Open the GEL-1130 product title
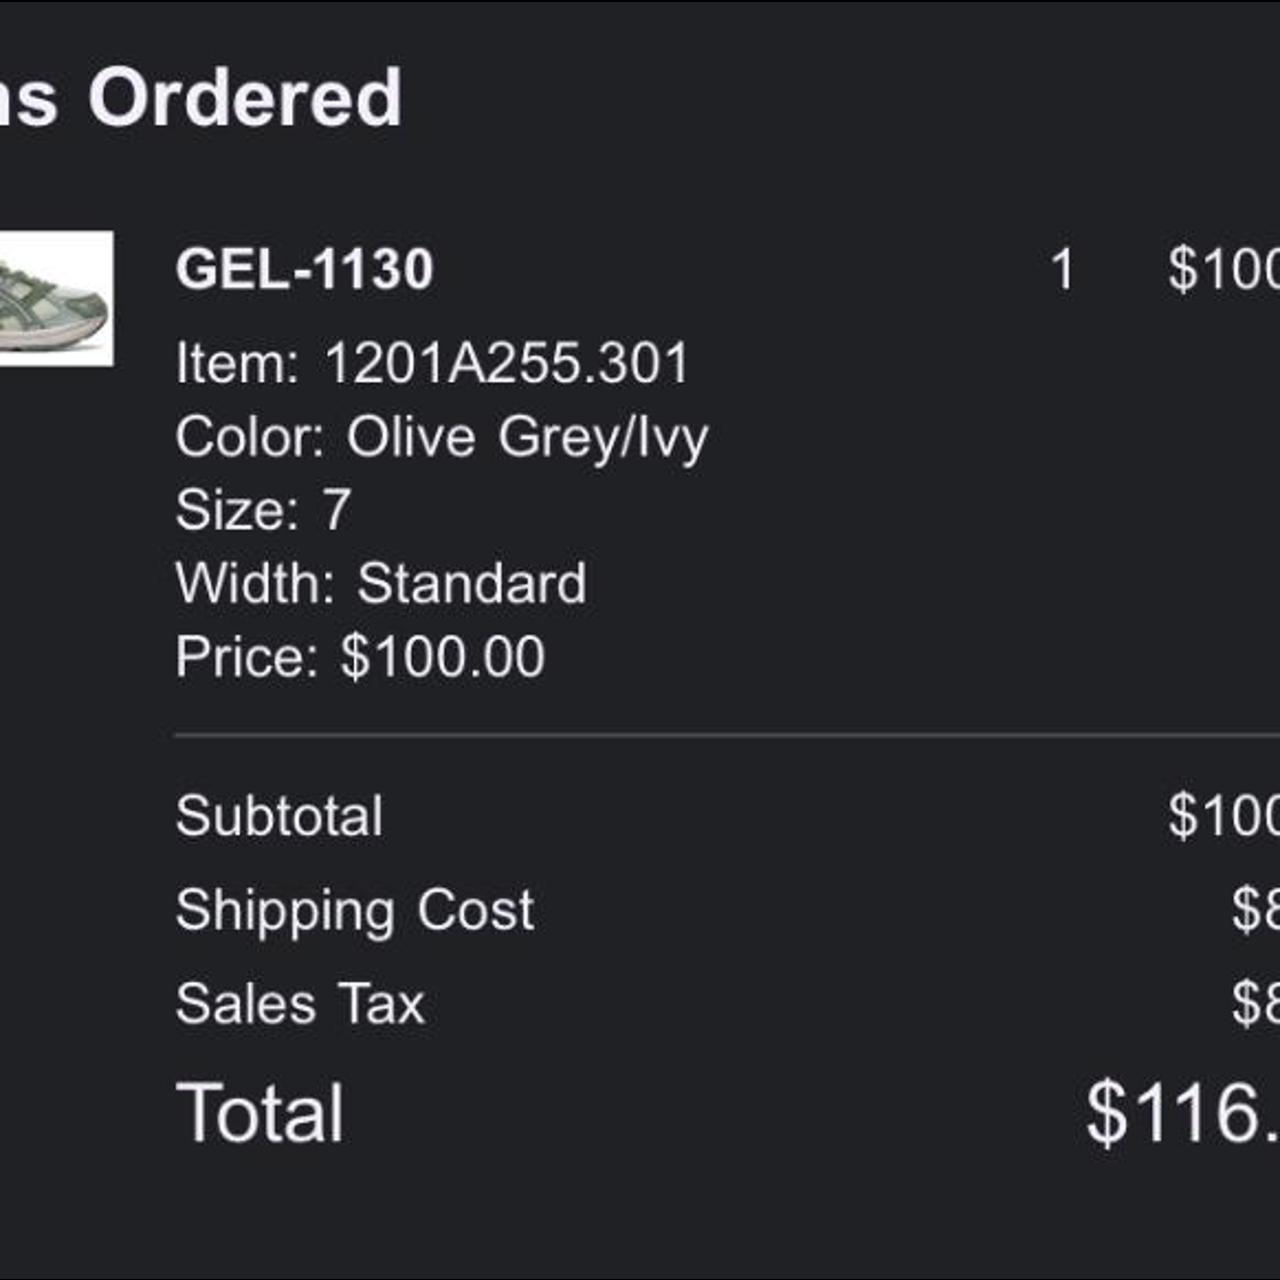Viewport: 1280px width, 1280px height. 304,269
